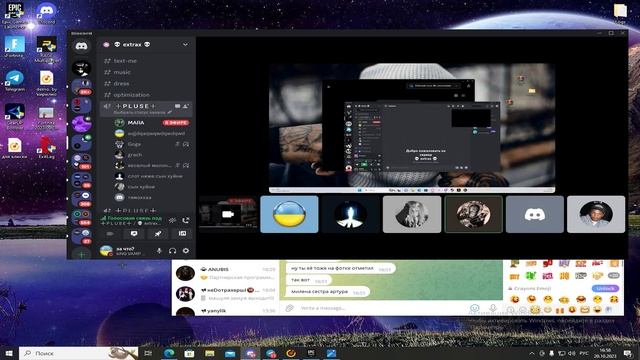Open Task View on taskbar
The image size is (640, 360).
[149, 353]
